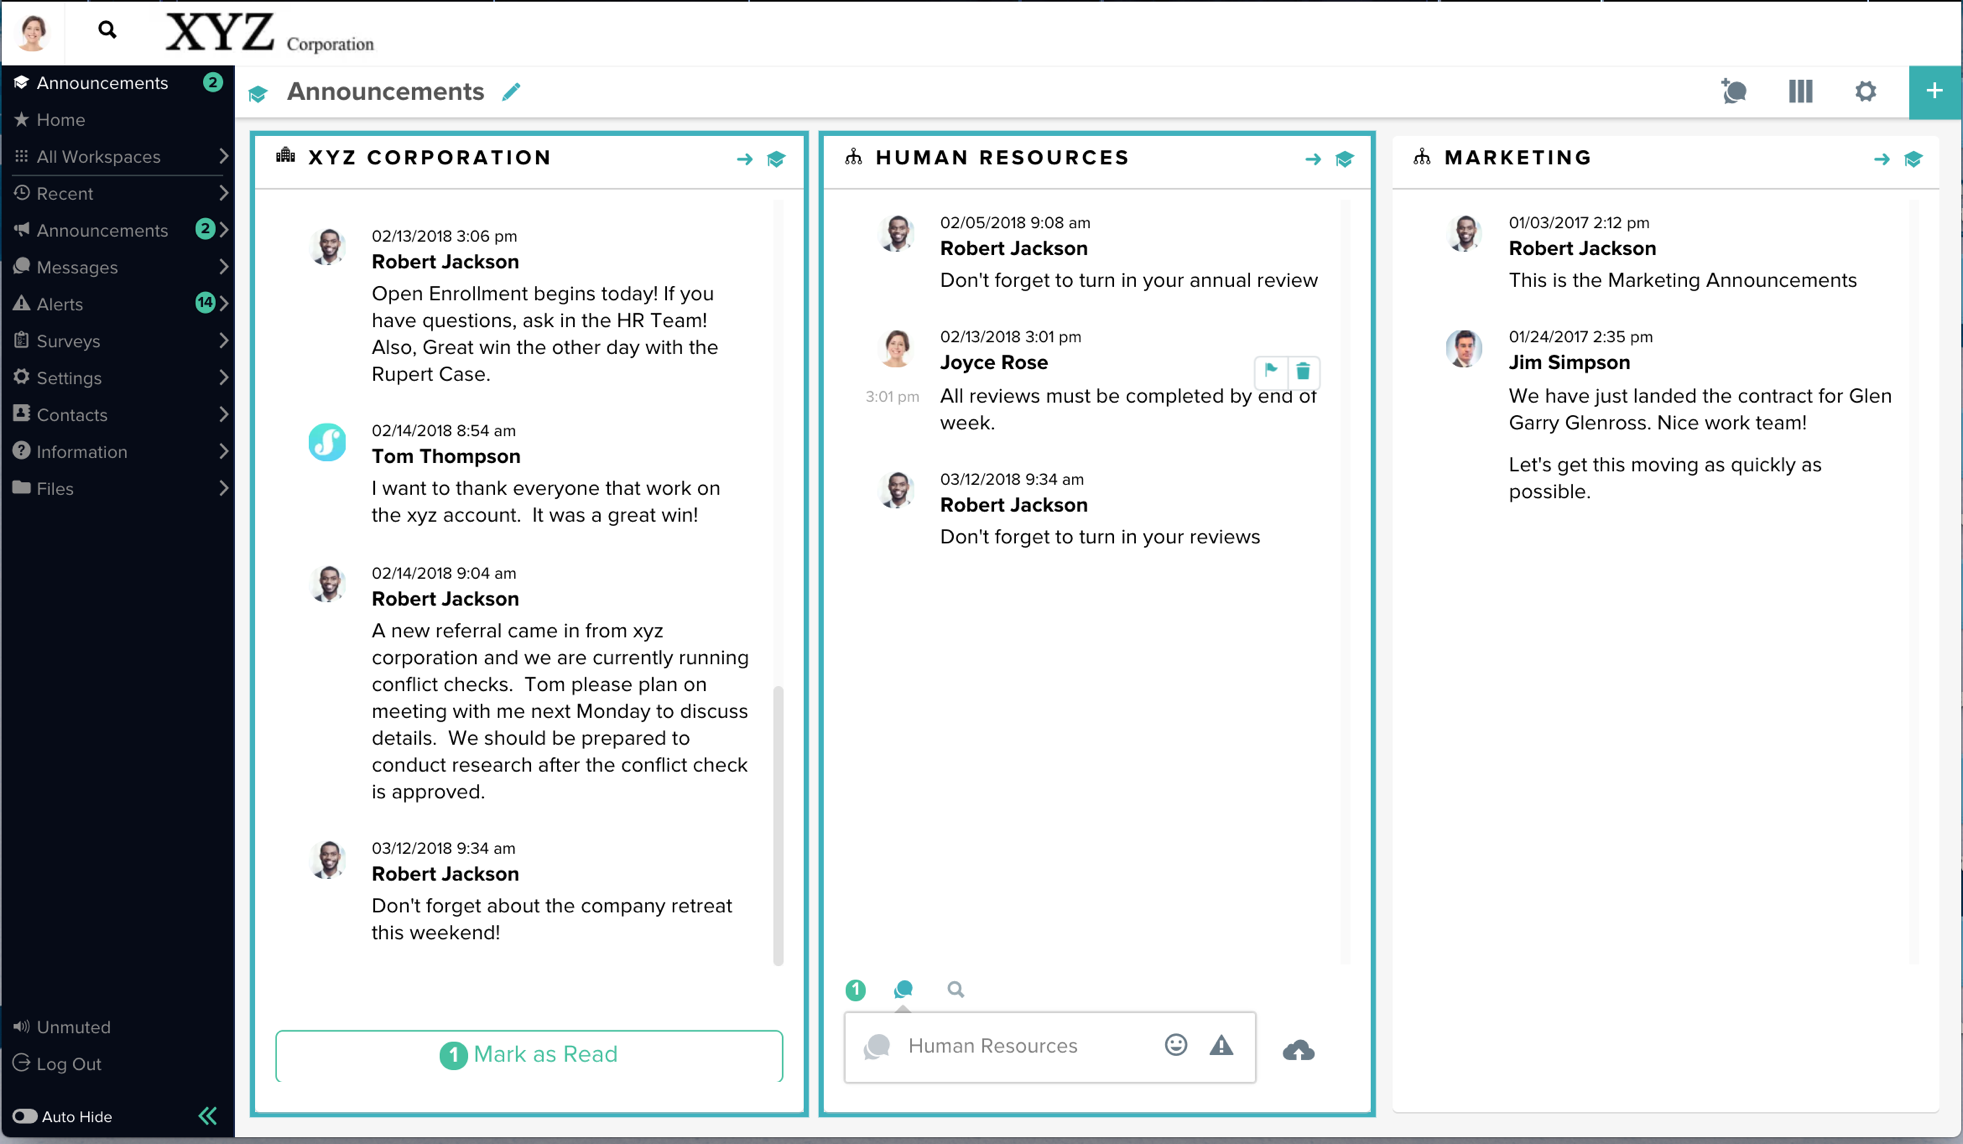Go to Human Resources workspace arrow
This screenshot has width=1963, height=1144.
tap(1313, 159)
